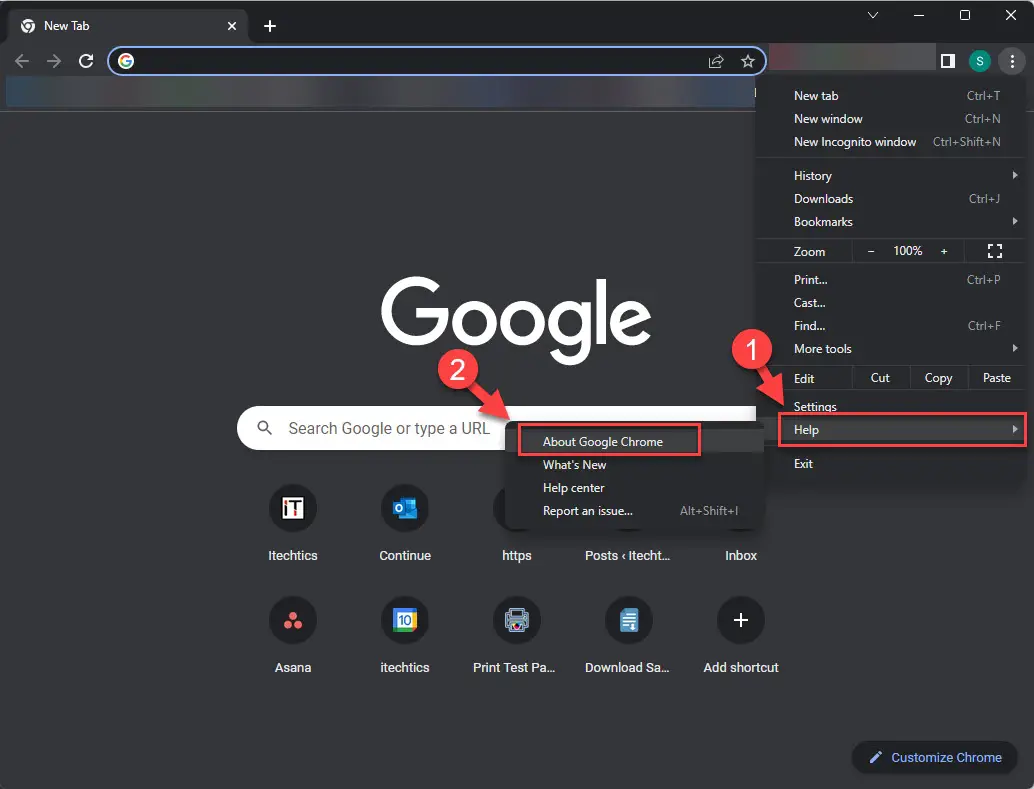Open the Asana shortcut icon

click(x=293, y=621)
